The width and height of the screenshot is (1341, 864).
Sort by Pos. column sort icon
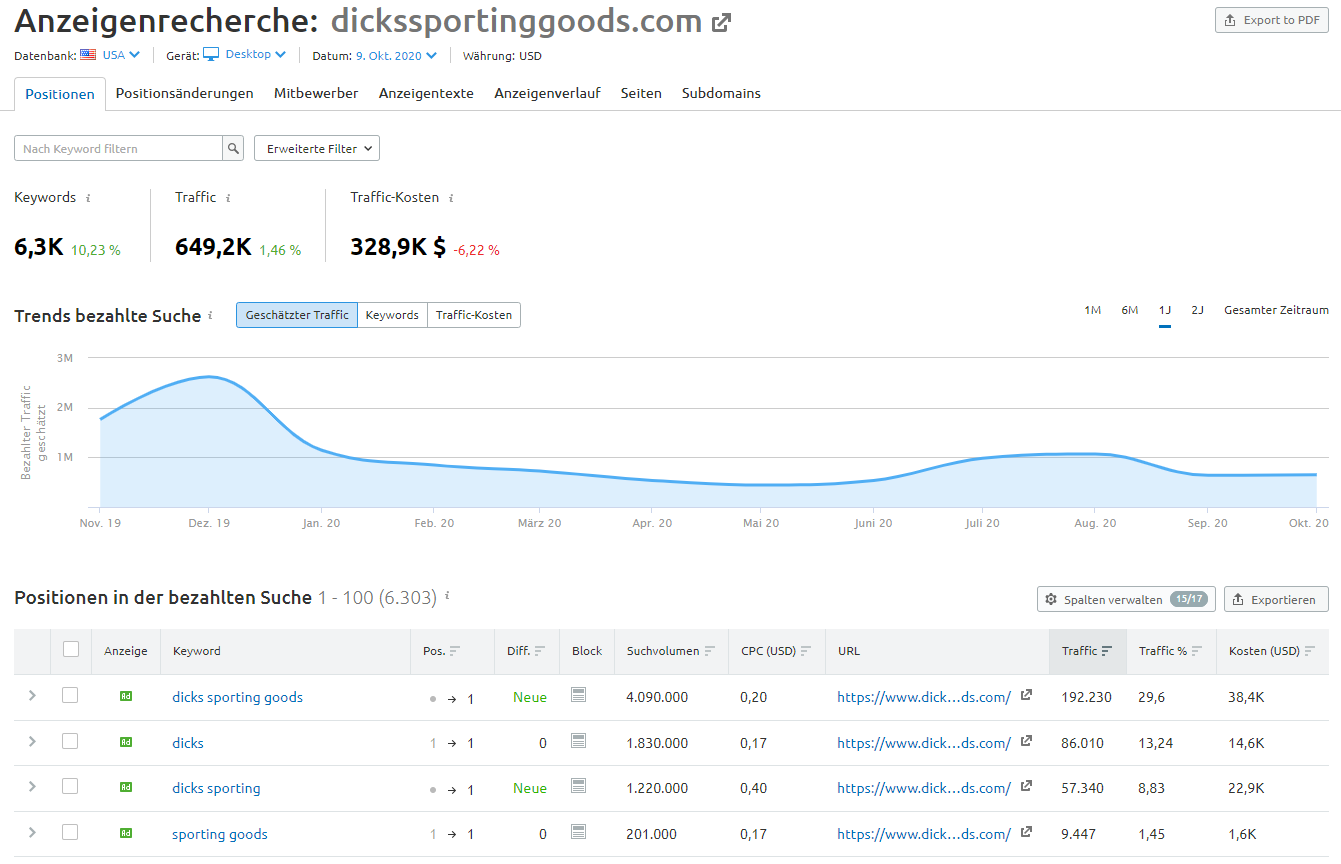click(x=455, y=651)
